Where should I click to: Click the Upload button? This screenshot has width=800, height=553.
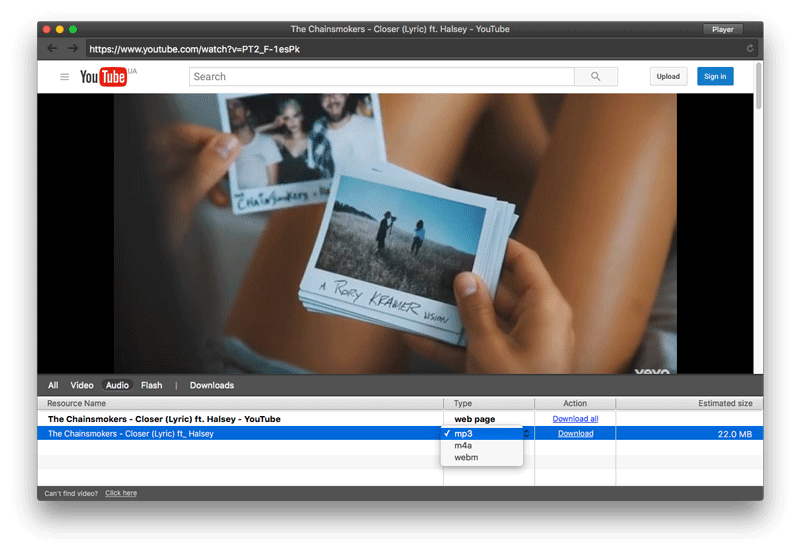[668, 76]
